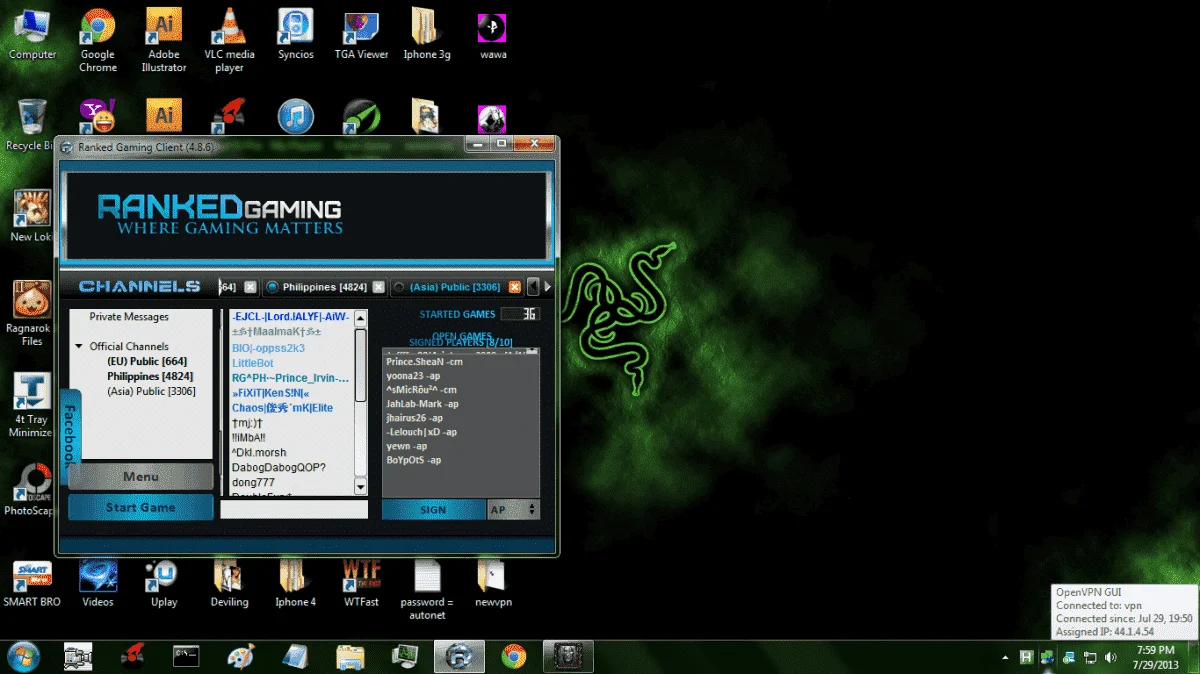Viewport: 1200px width, 674px height.
Task: Click the user list scroll down arrow
Action: [361, 487]
